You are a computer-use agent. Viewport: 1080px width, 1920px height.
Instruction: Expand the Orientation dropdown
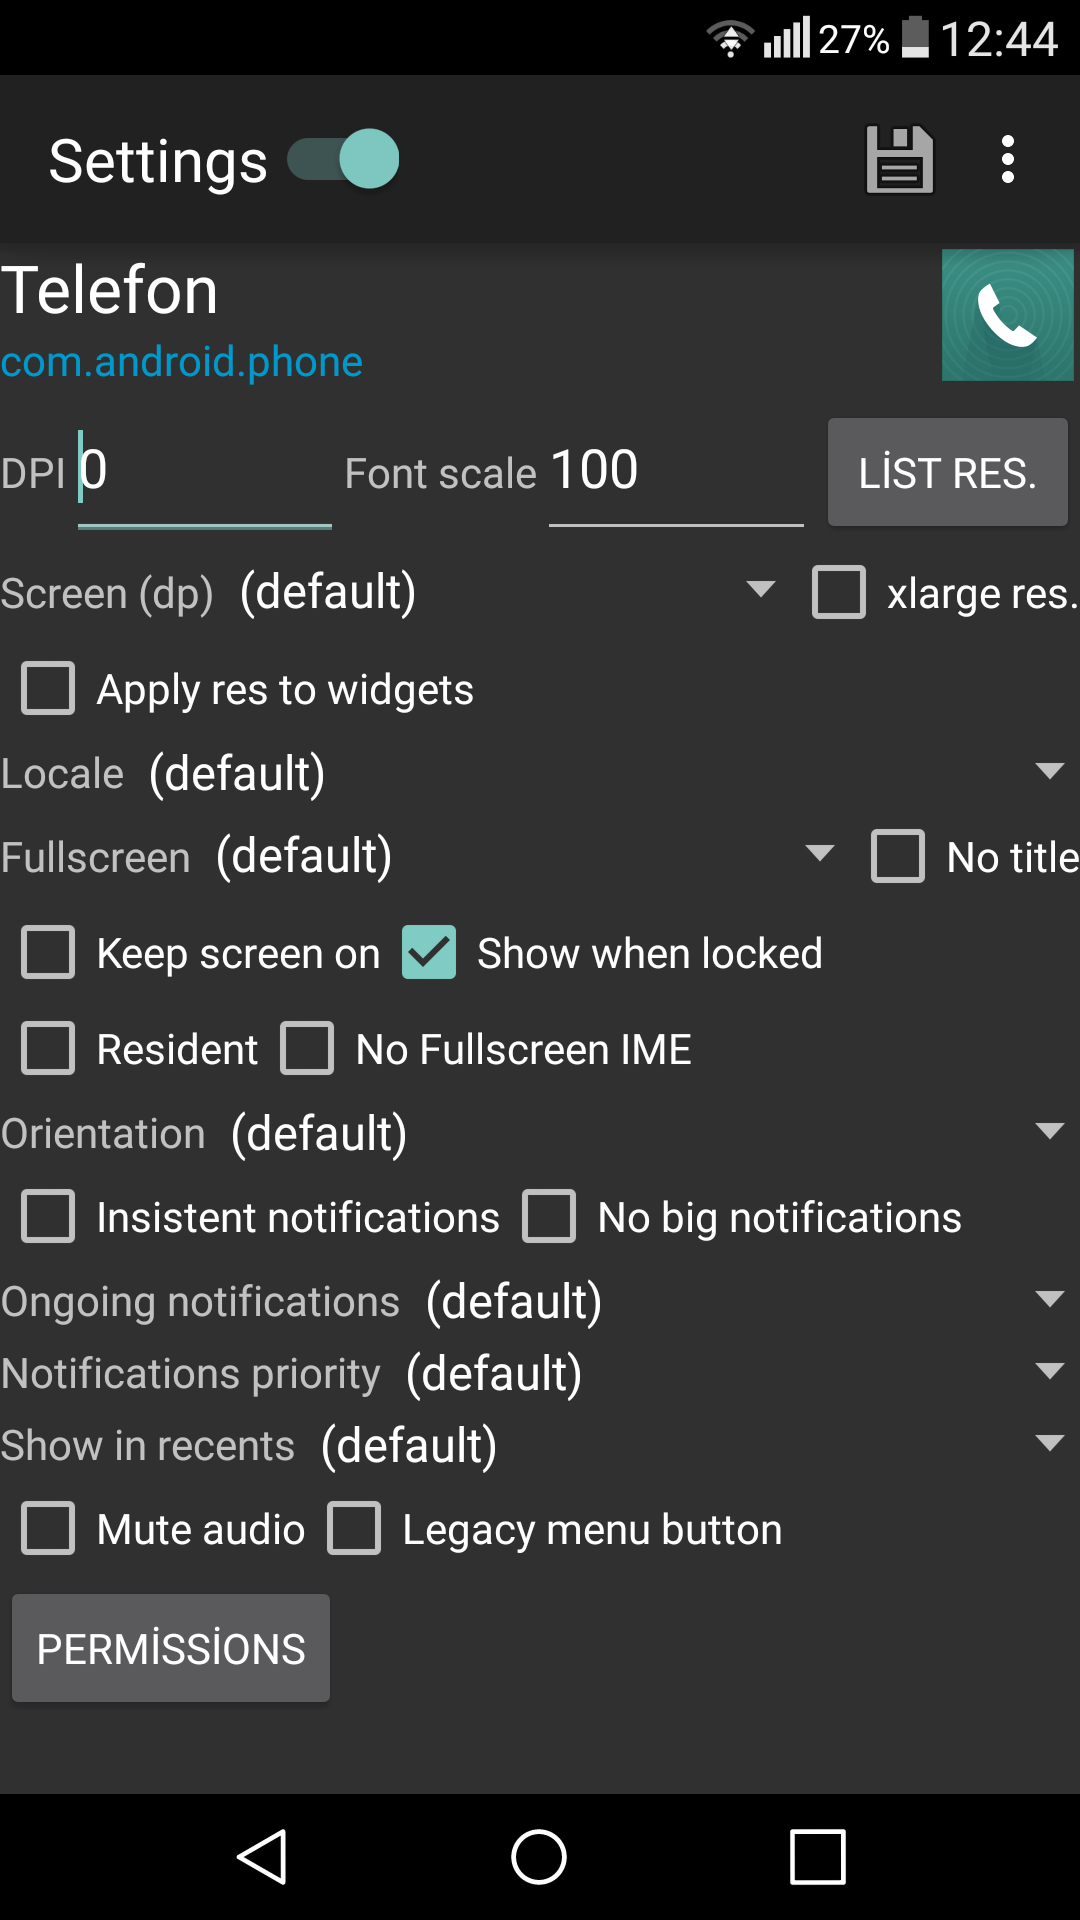(651, 1133)
